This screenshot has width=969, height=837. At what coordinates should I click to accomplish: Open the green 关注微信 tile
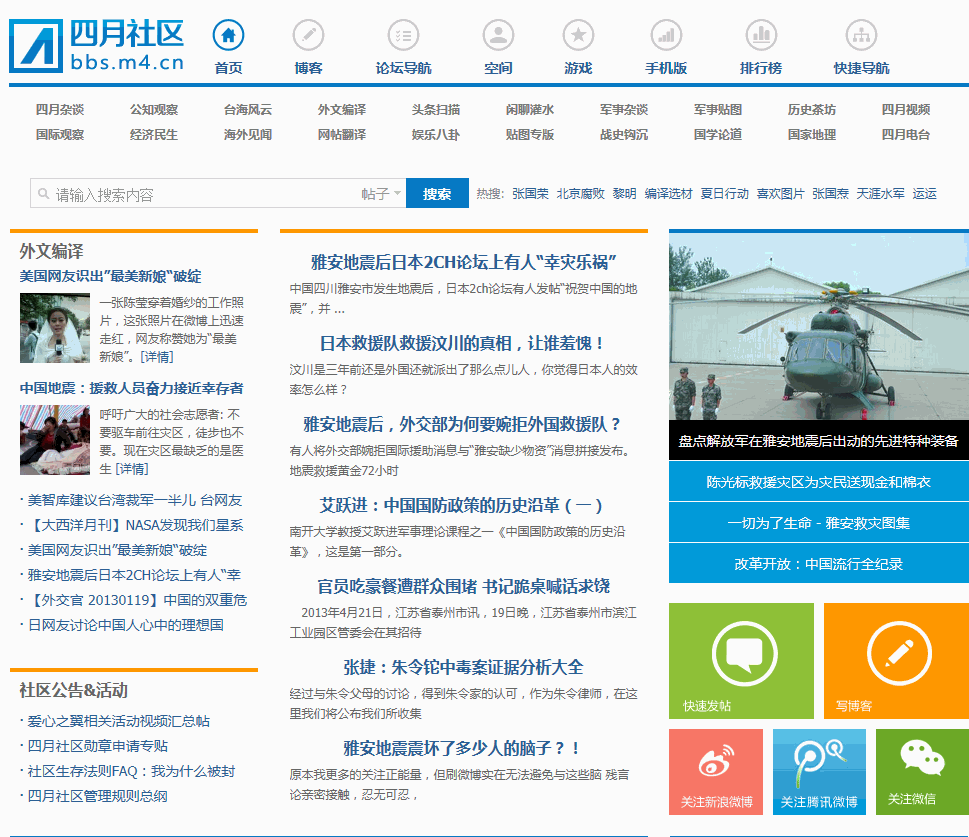(921, 772)
